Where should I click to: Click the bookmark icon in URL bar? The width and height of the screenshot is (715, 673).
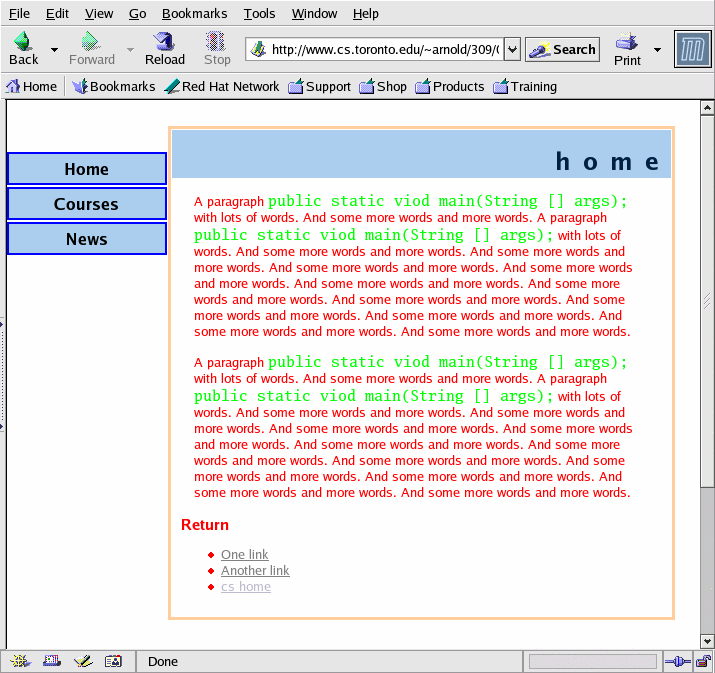[258, 49]
